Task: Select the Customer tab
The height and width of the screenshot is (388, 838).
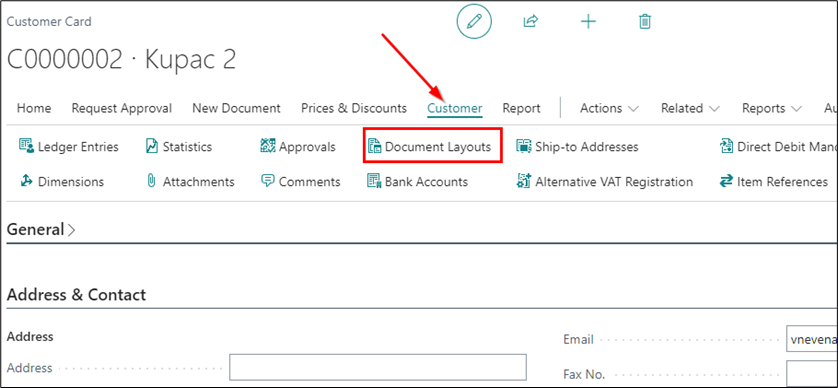Action: [455, 108]
